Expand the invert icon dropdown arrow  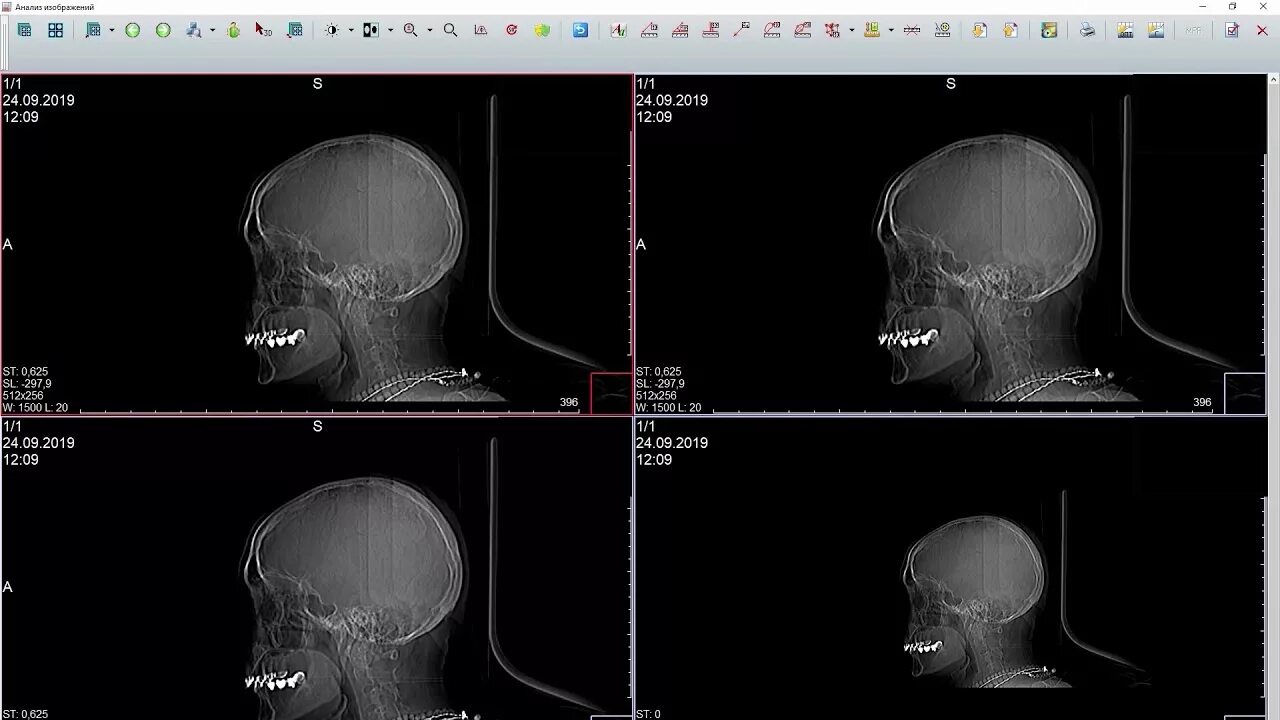click(390, 30)
